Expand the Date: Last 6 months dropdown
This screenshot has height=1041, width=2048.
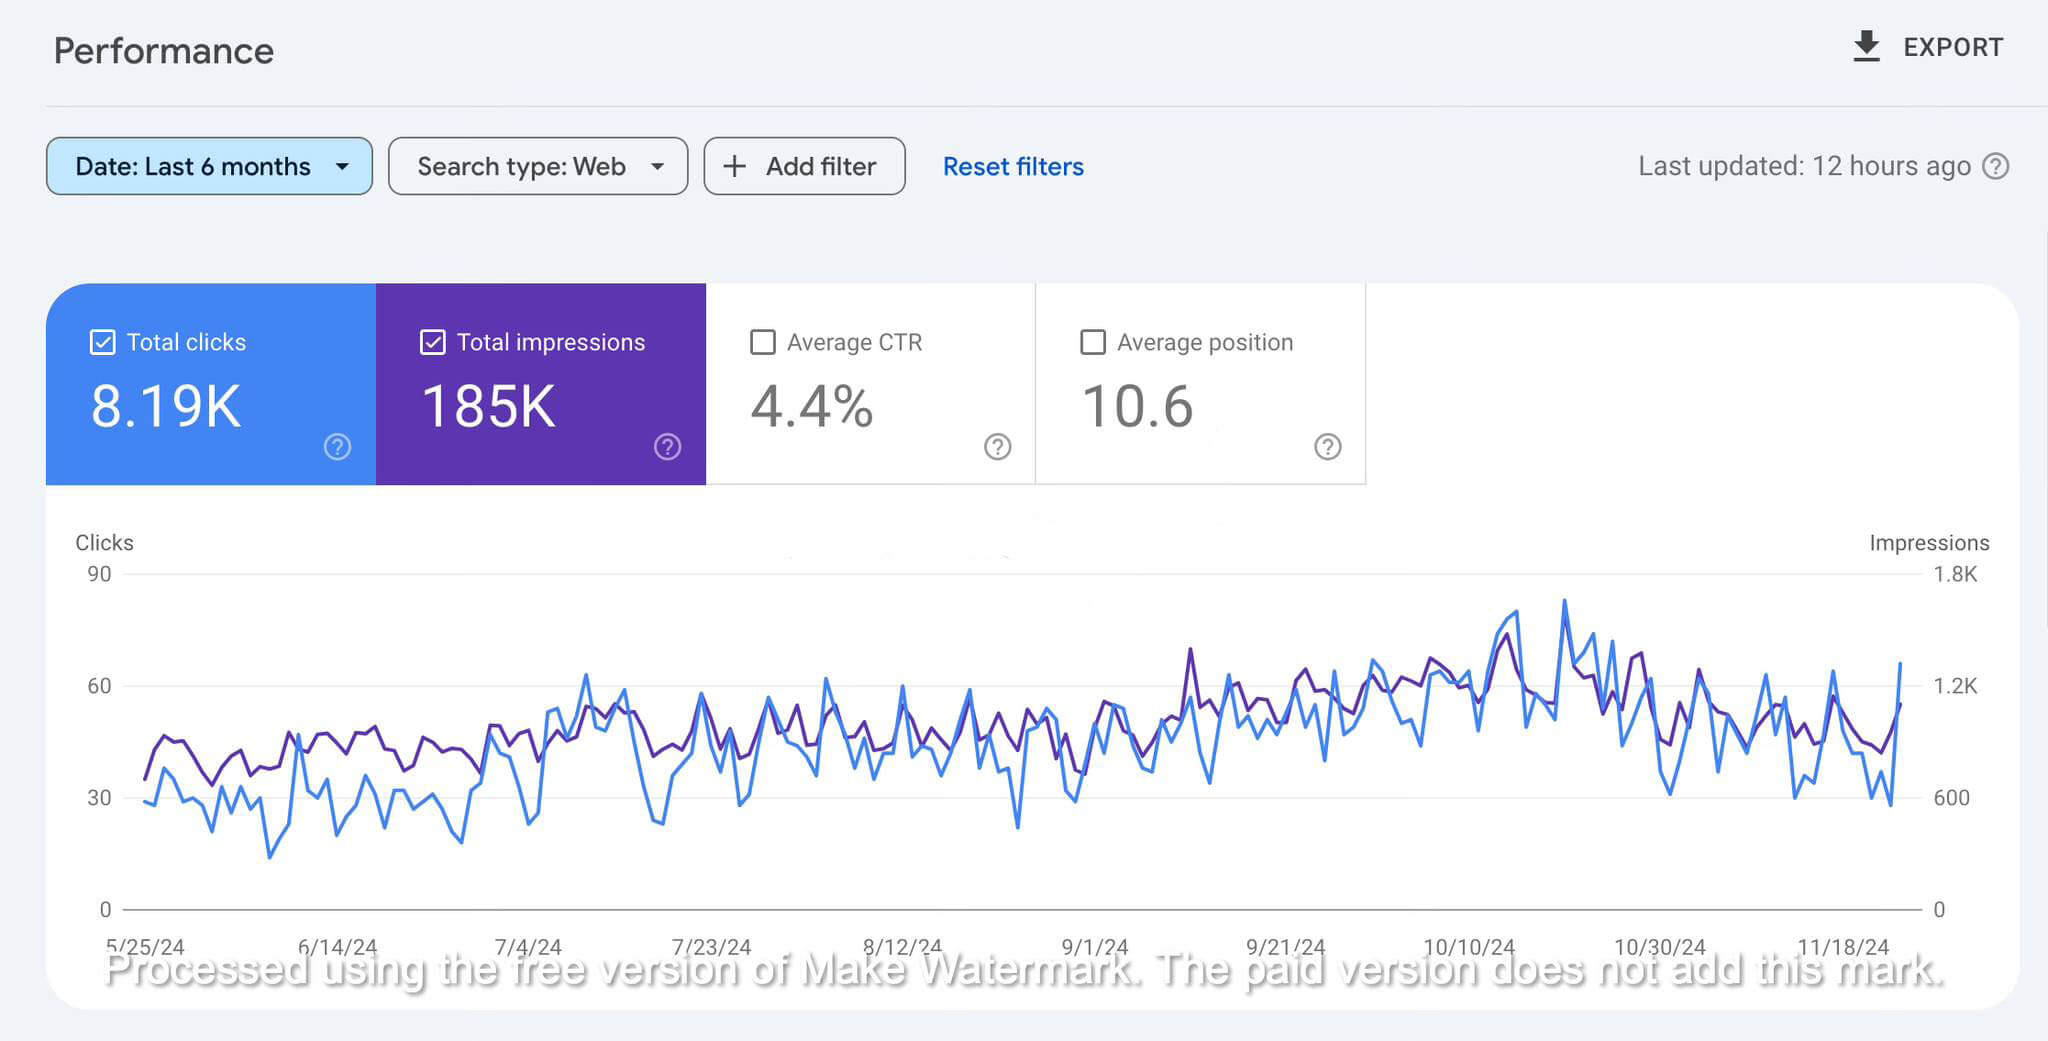[209, 166]
